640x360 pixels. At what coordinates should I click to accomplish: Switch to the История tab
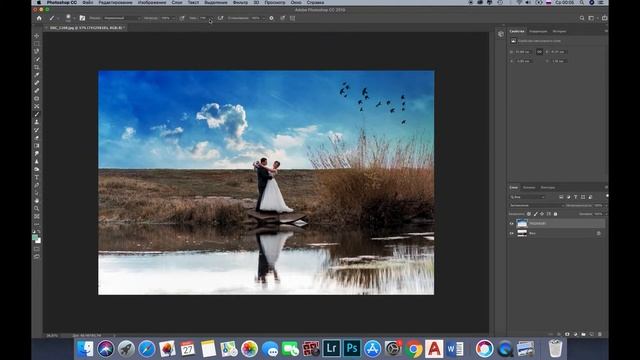coord(559,31)
